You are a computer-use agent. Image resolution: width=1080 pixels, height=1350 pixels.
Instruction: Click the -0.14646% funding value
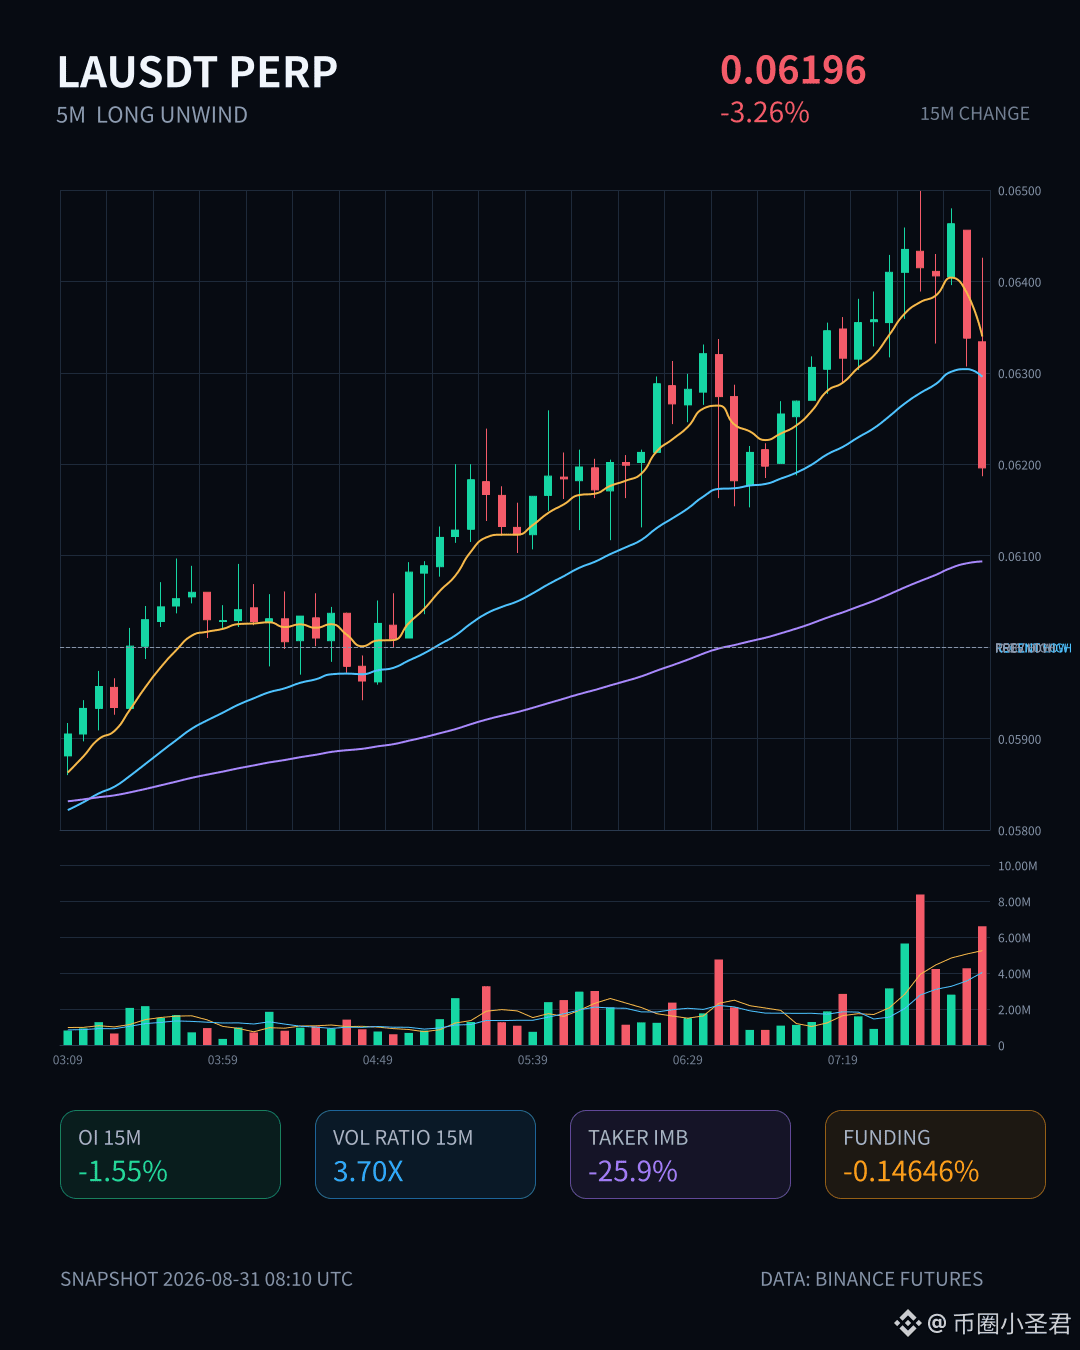911,1171
